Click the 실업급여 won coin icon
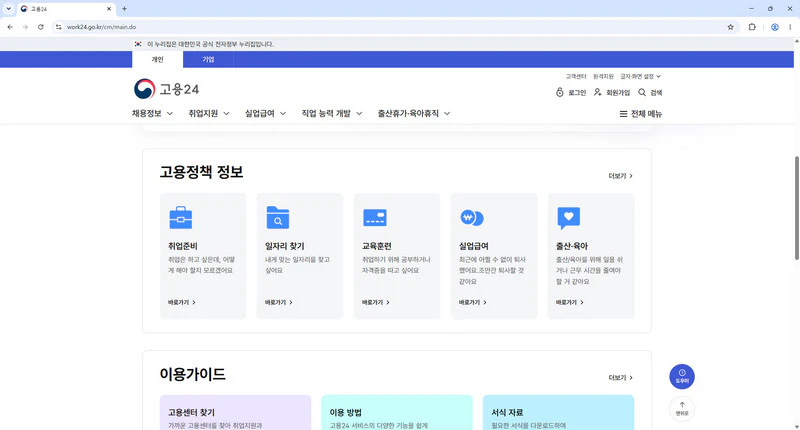This screenshot has width=800, height=430. pos(471,218)
